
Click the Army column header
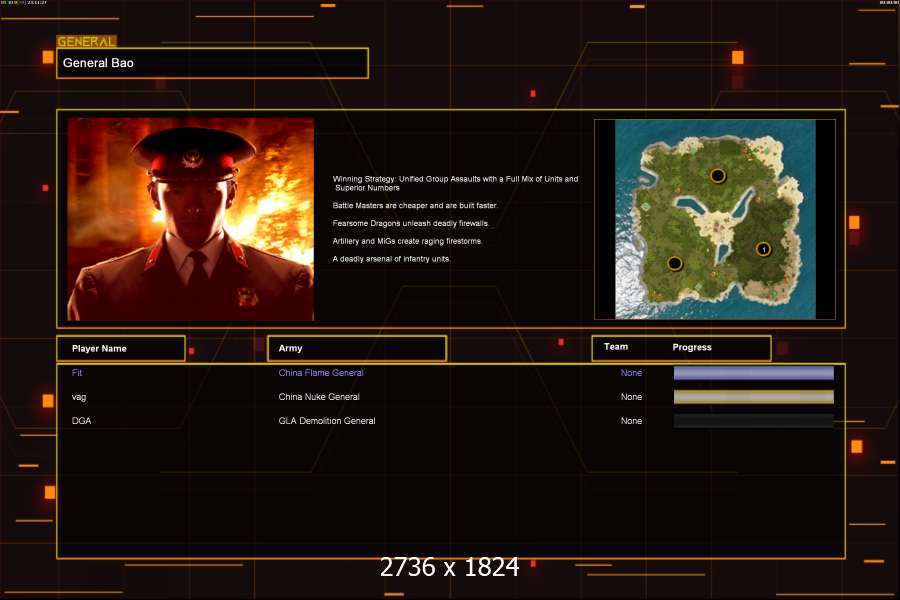point(357,349)
